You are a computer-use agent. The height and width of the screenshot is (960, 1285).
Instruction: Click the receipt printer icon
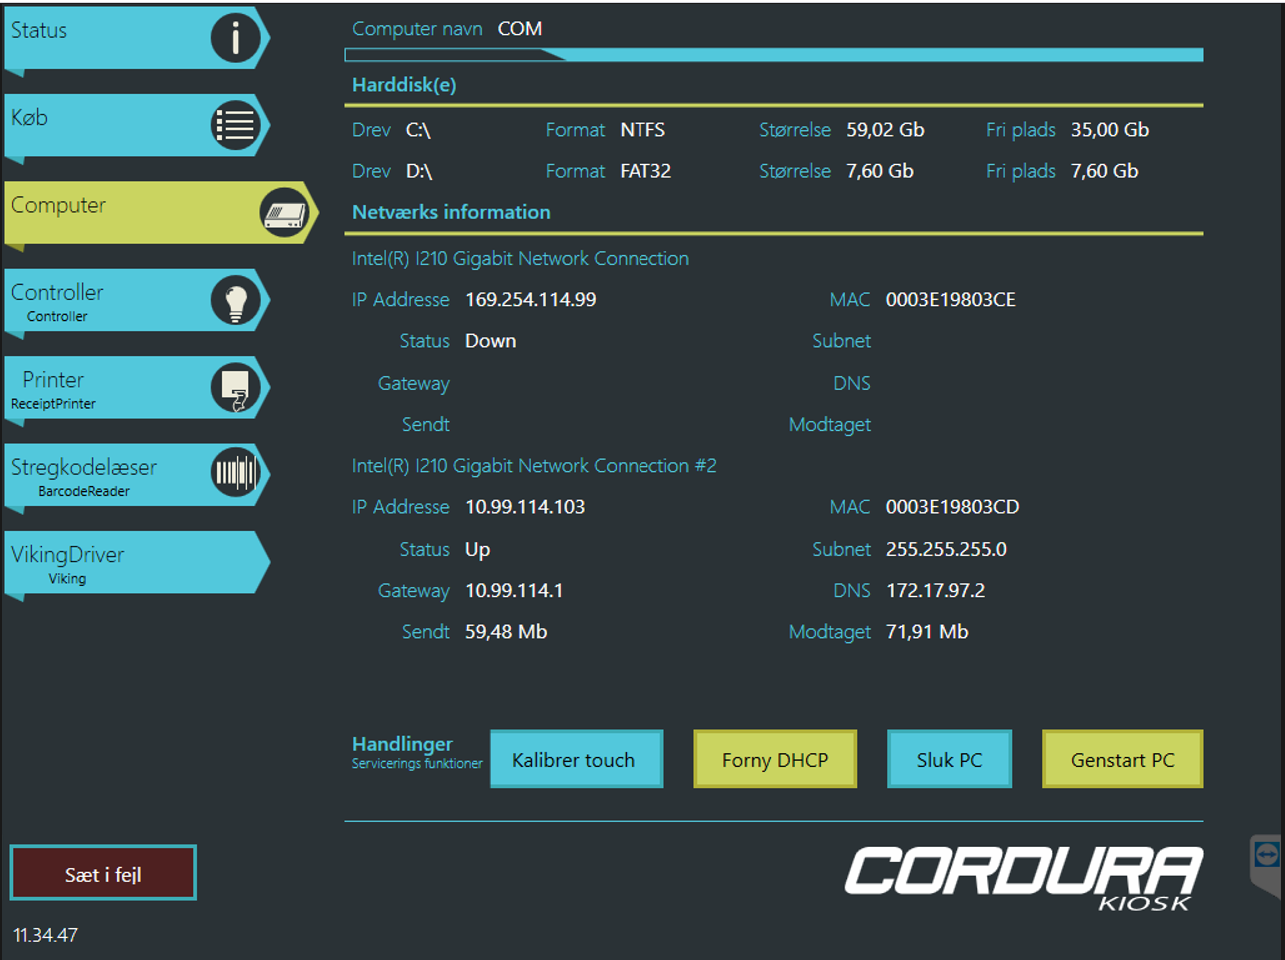pyautogui.click(x=235, y=388)
